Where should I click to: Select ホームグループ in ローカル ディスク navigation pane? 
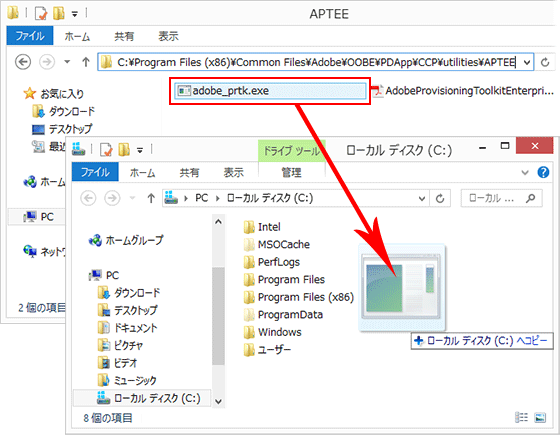[x=126, y=240]
